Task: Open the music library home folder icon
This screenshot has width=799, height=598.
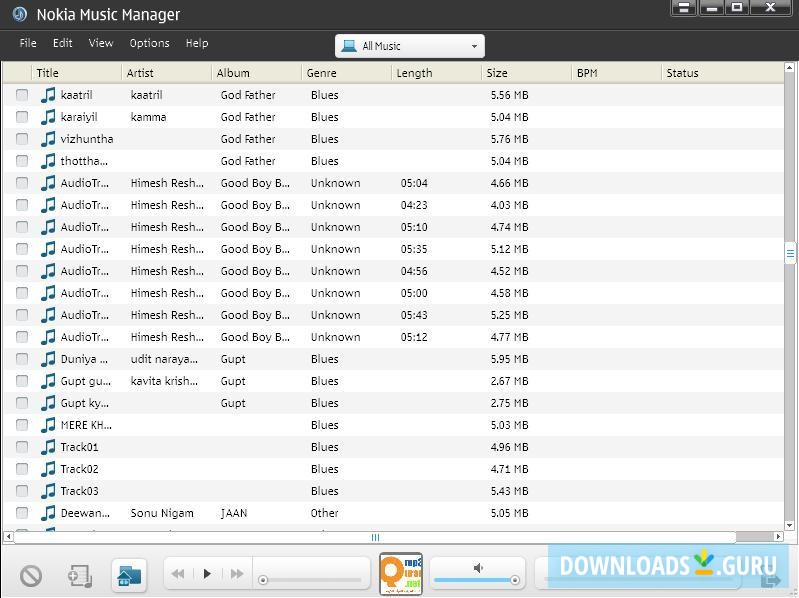Action: pos(129,576)
